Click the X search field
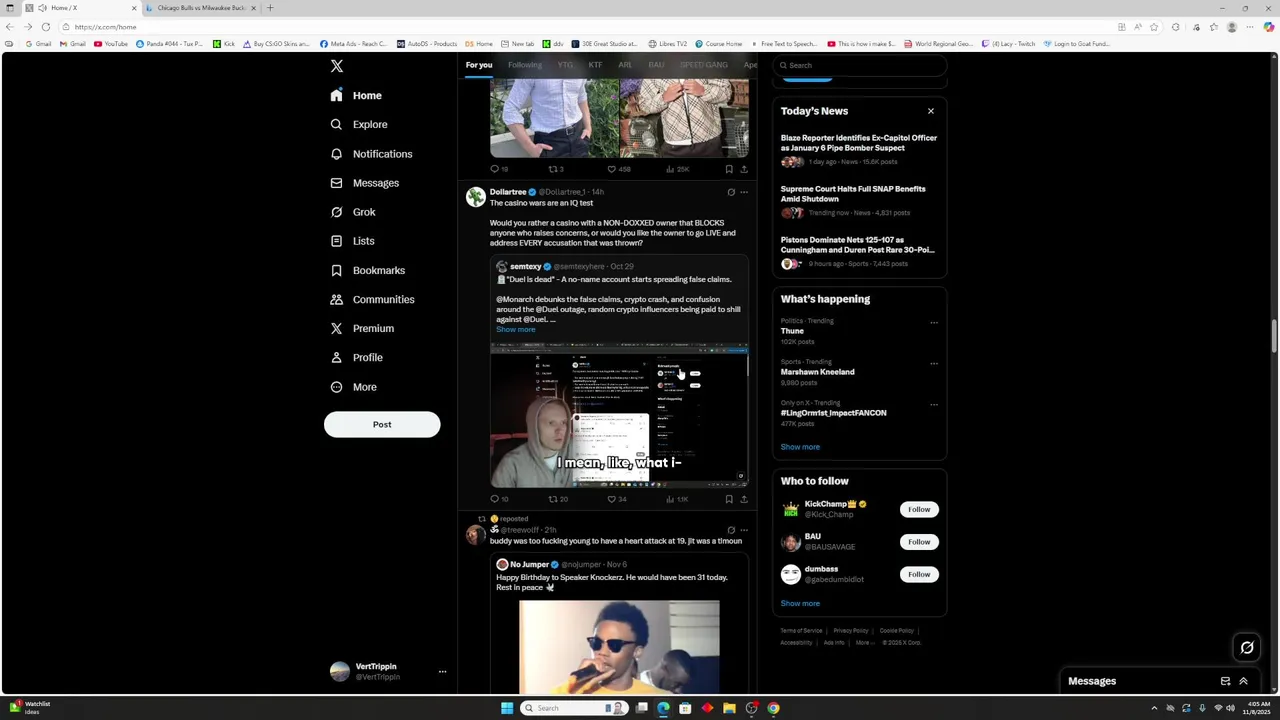 coord(860,65)
